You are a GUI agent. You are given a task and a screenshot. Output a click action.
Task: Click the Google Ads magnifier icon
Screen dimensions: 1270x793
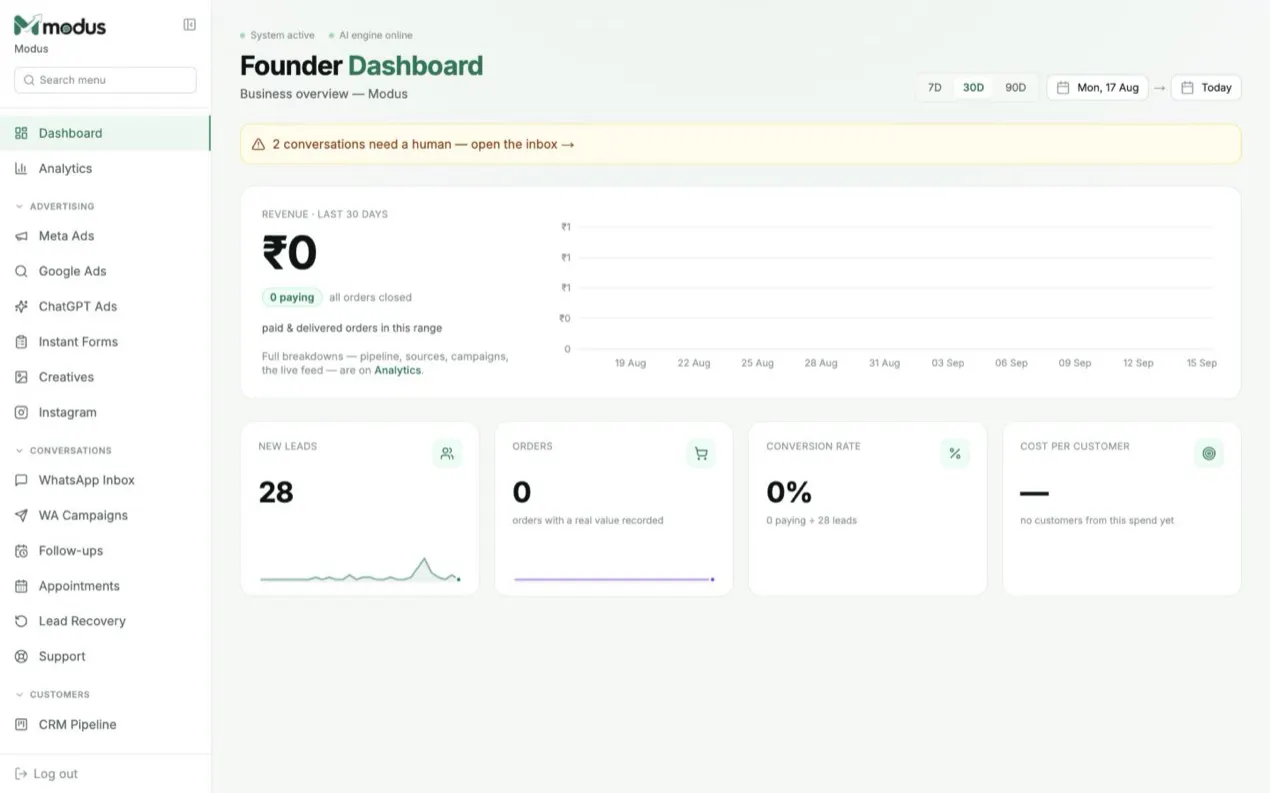(21, 271)
